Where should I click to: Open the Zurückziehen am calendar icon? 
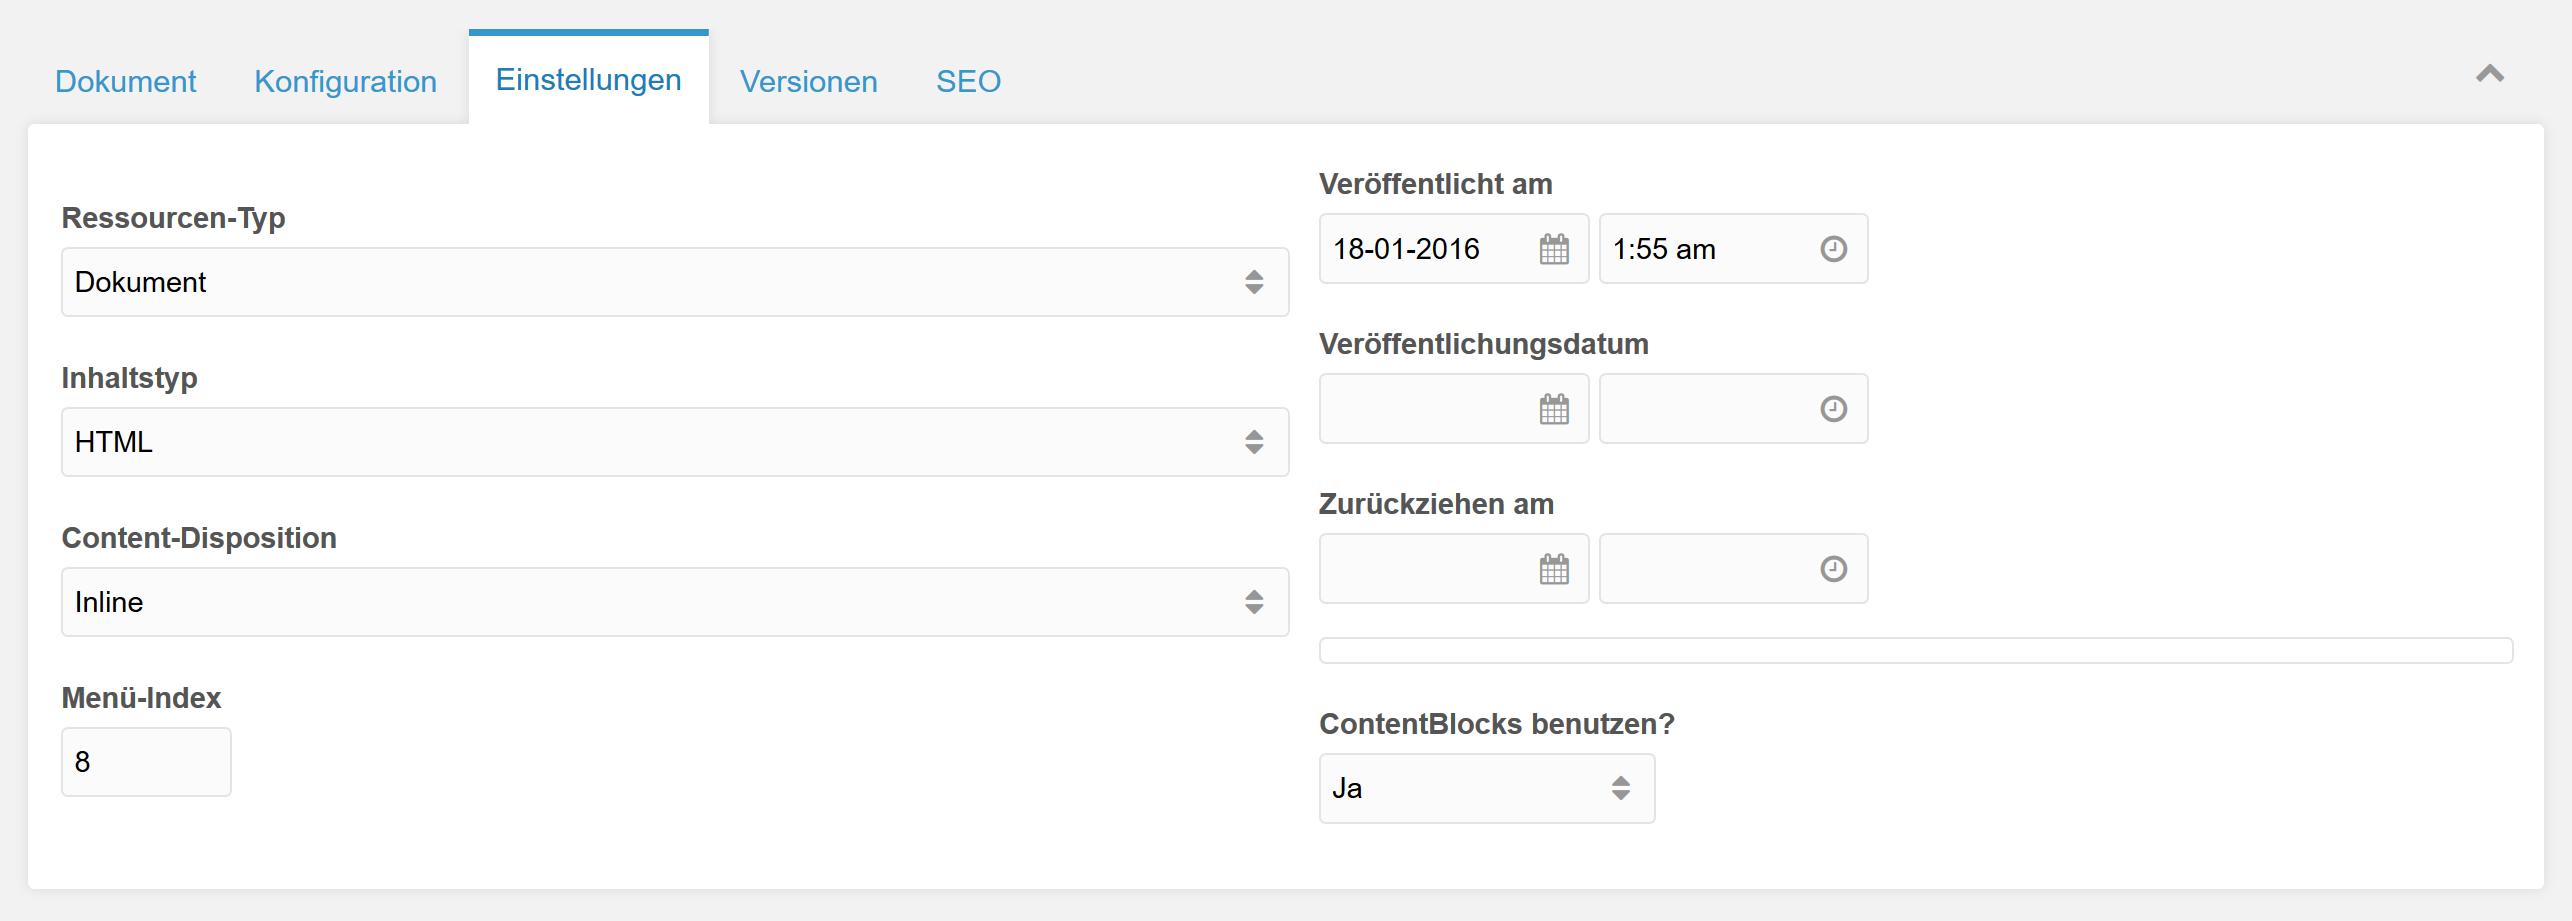[1553, 569]
